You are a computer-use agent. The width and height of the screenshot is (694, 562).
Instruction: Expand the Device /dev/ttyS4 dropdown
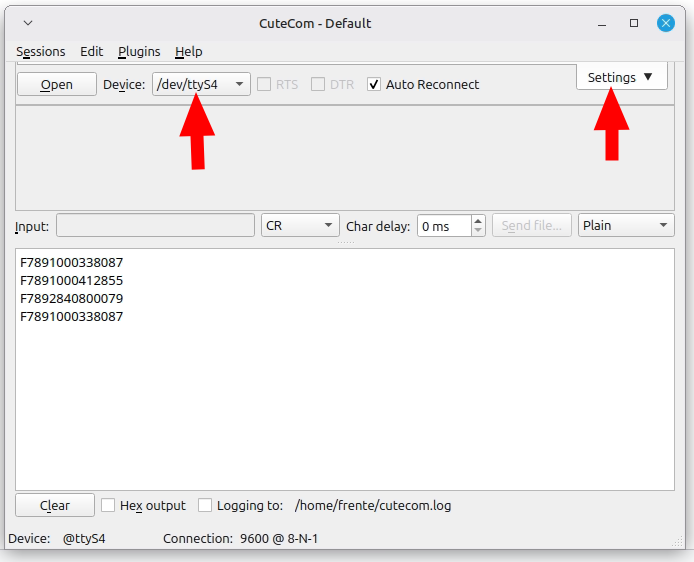tap(201, 84)
